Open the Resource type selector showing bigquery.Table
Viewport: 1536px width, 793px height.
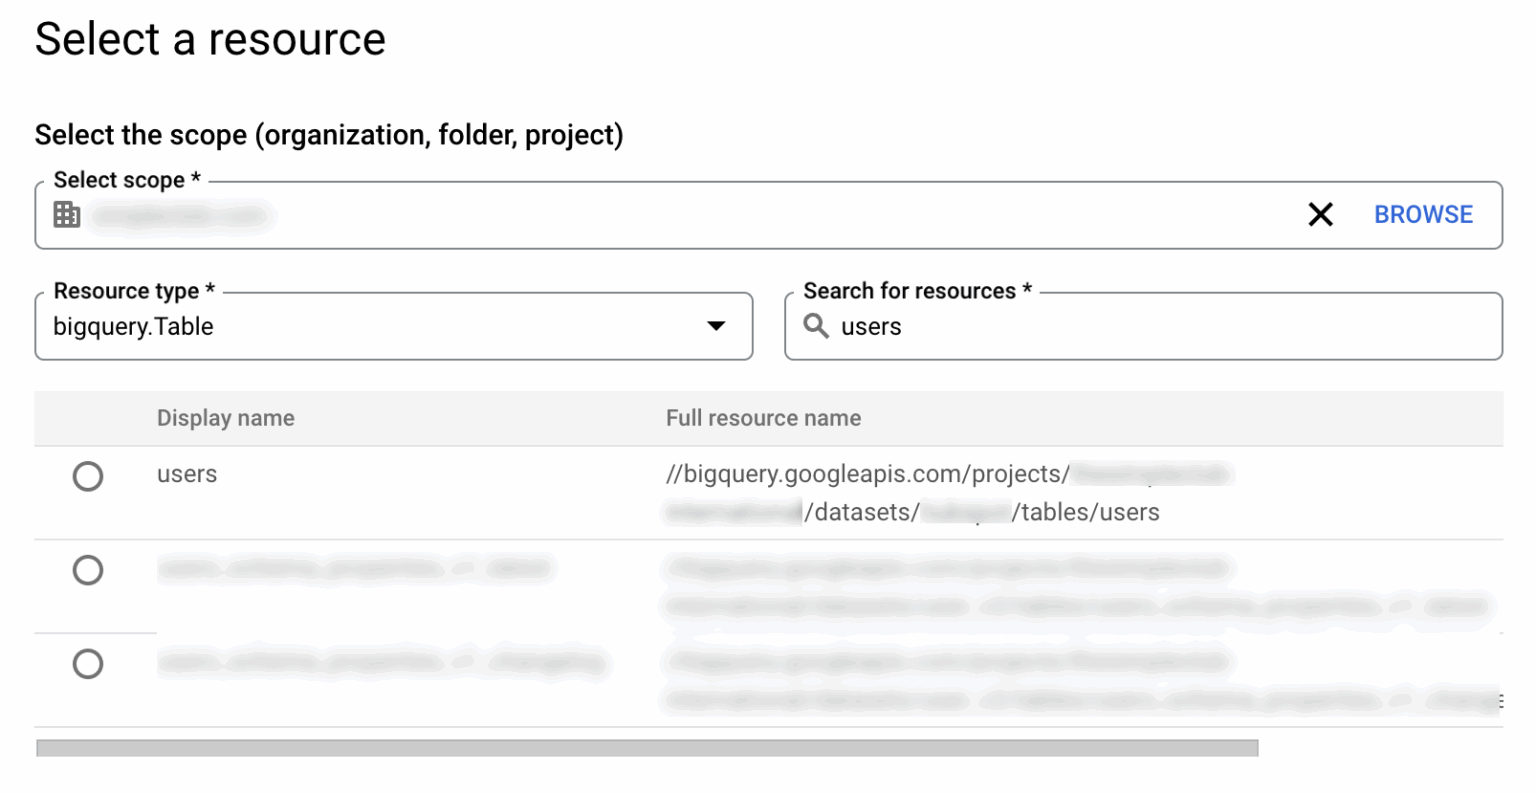394,326
